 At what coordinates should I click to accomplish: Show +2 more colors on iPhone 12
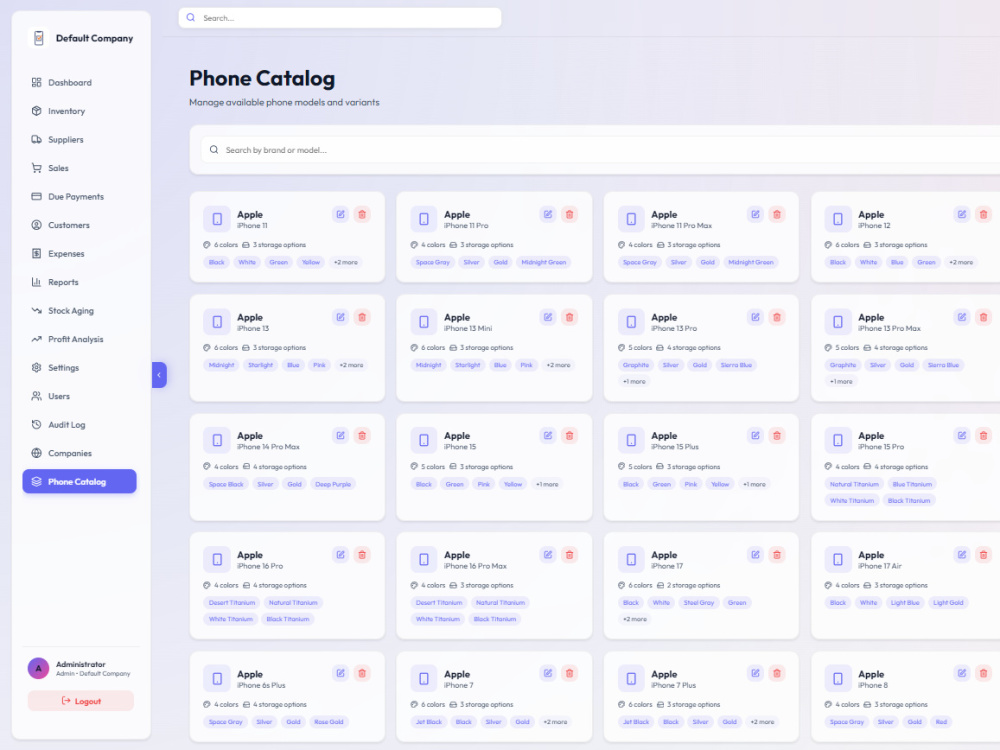pos(961,262)
